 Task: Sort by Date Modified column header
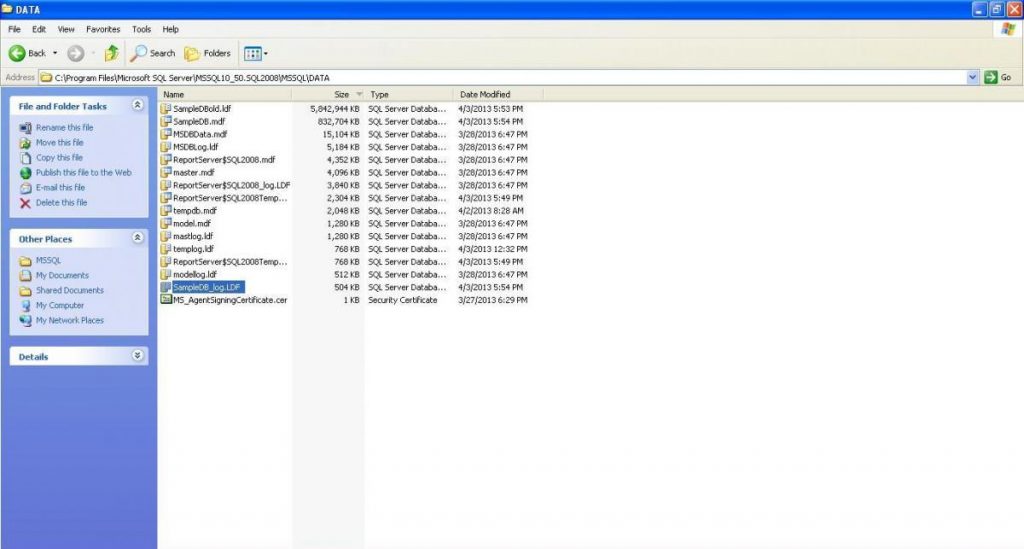point(498,95)
